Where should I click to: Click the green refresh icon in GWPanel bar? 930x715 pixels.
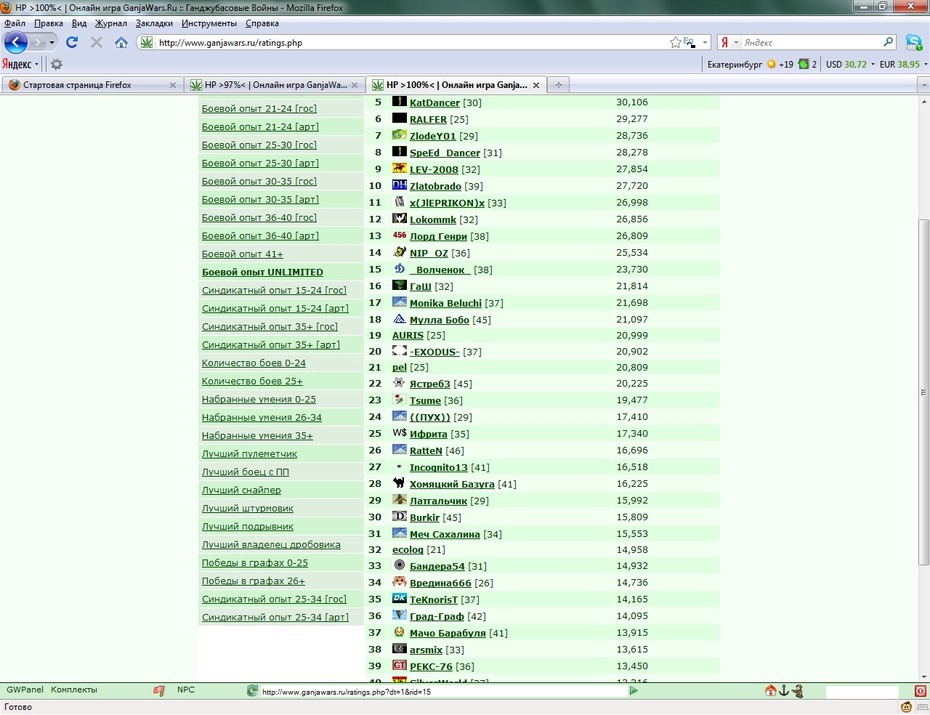252,691
